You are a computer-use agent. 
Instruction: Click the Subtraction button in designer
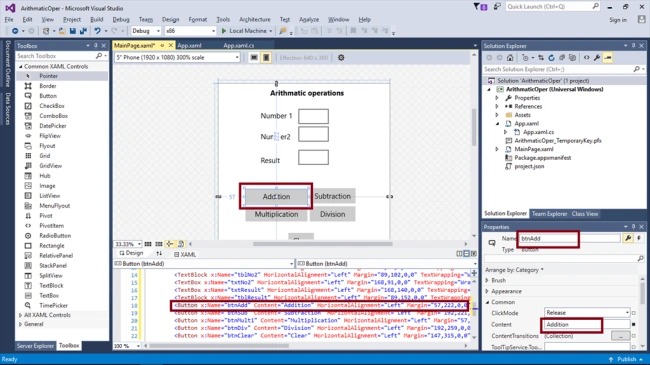click(332, 196)
